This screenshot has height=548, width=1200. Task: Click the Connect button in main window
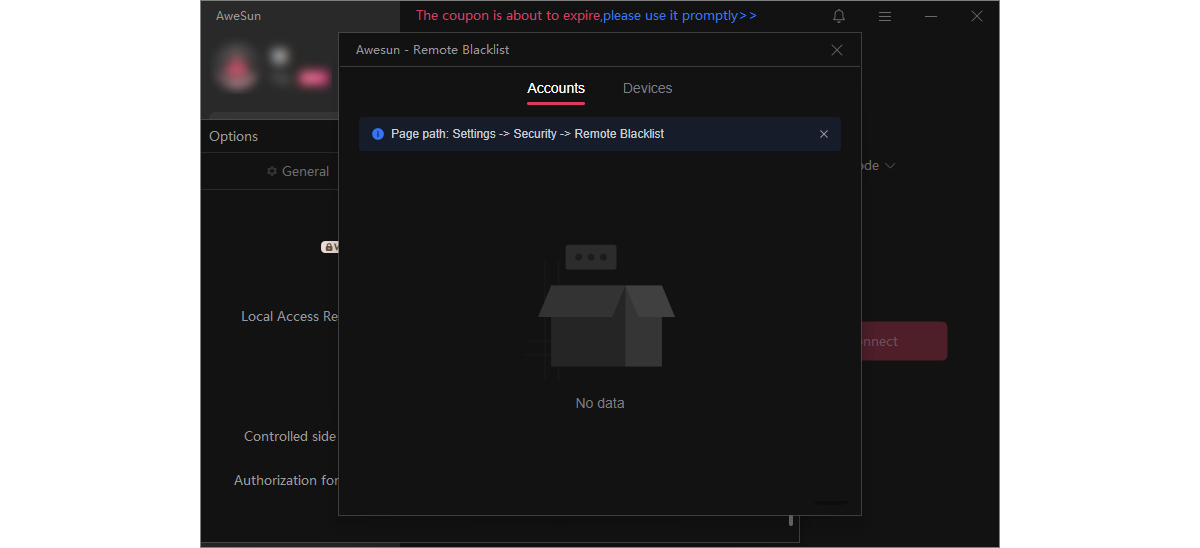[904, 341]
